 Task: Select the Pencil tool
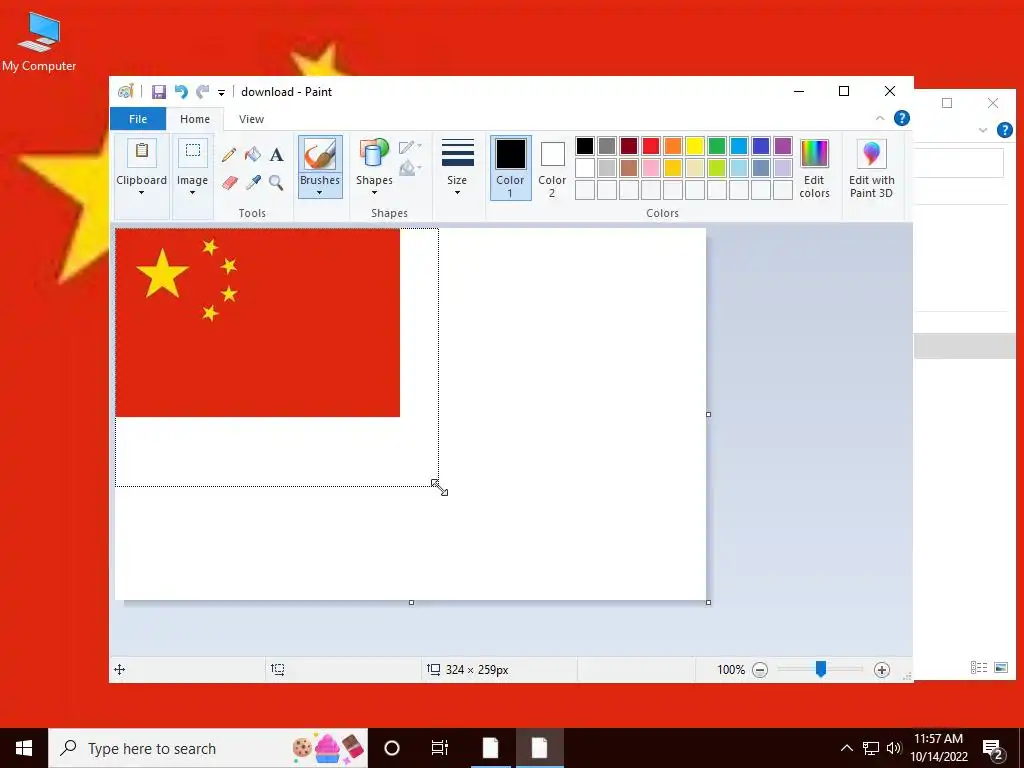(229, 155)
